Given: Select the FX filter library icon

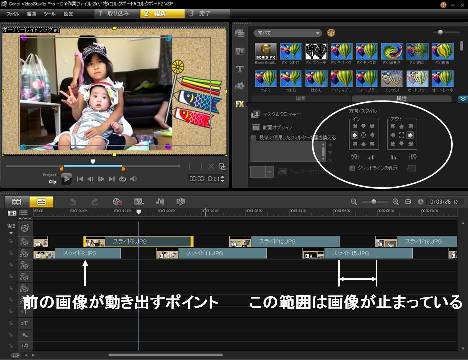Looking at the screenshot, I should click(x=240, y=104).
